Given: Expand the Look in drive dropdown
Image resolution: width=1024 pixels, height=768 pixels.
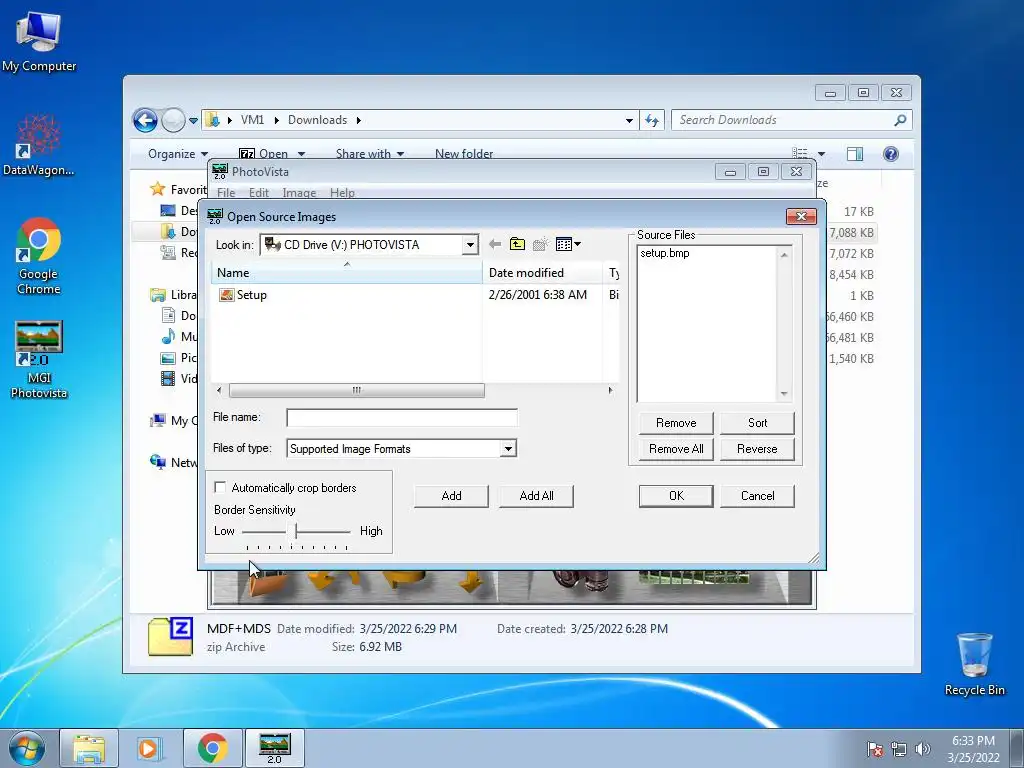Looking at the screenshot, I should click(470, 245).
